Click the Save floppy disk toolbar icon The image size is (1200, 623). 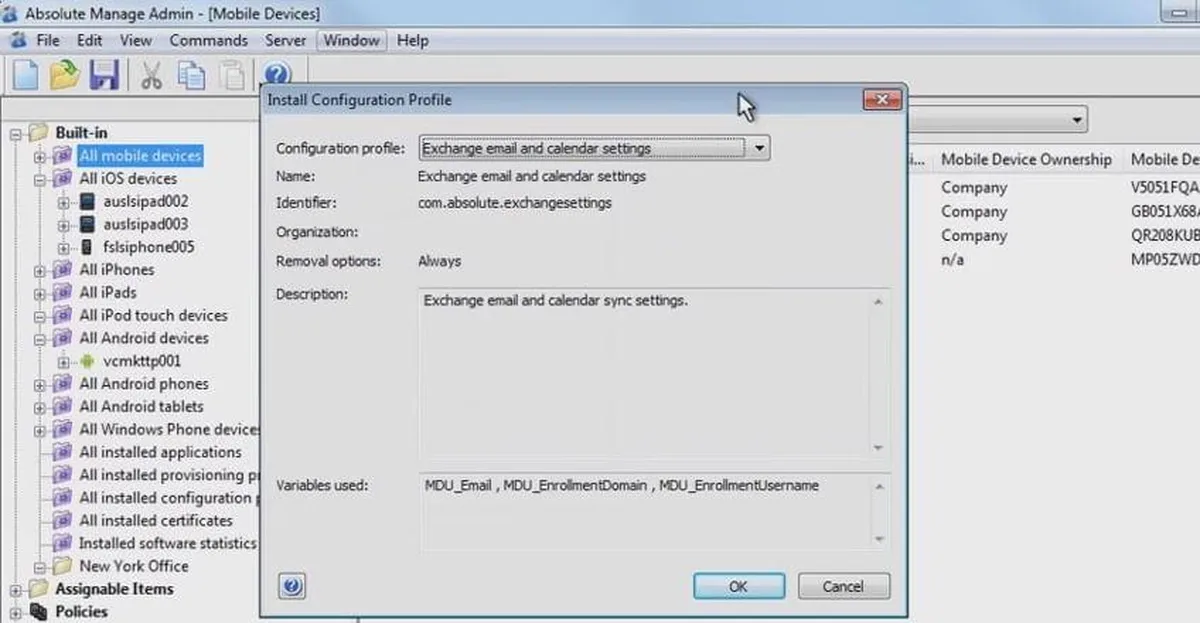click(x=104, y=75)
